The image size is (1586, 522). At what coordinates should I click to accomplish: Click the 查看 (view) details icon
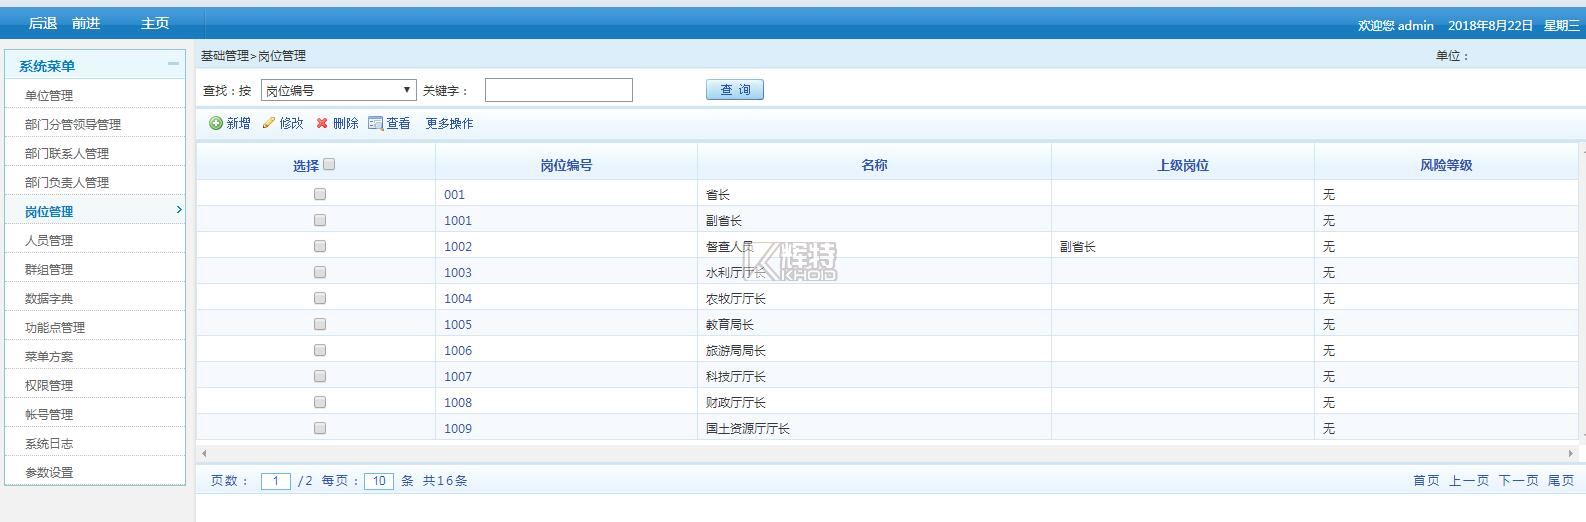tap(375, 123)
